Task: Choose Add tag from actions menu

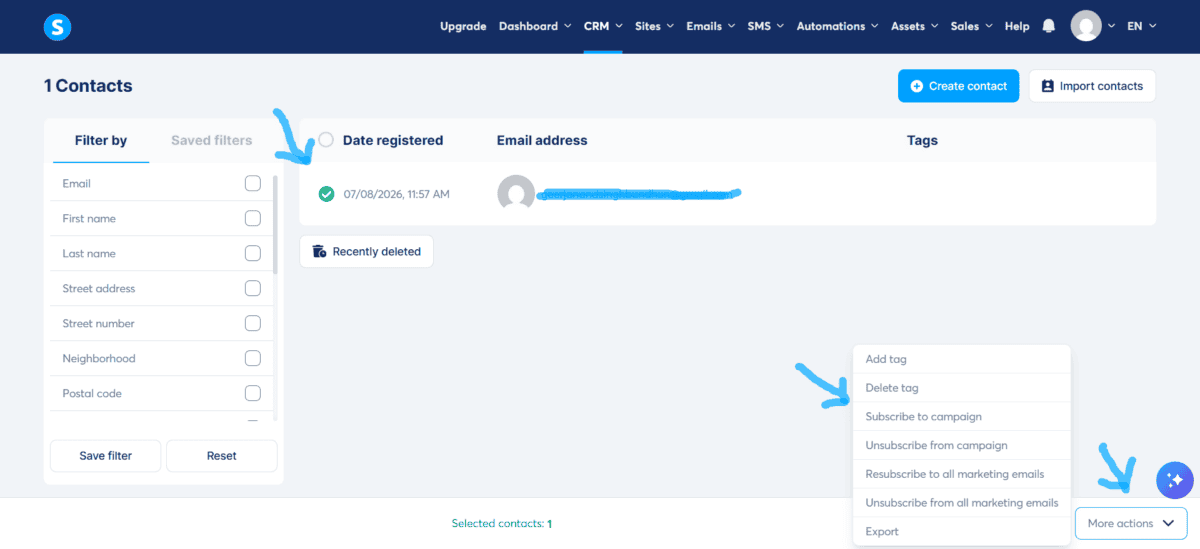Action: point(962,359)
